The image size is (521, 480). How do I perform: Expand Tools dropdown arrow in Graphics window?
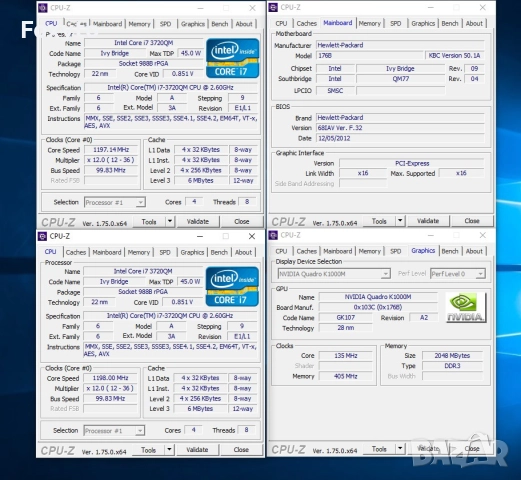(400, 449)
